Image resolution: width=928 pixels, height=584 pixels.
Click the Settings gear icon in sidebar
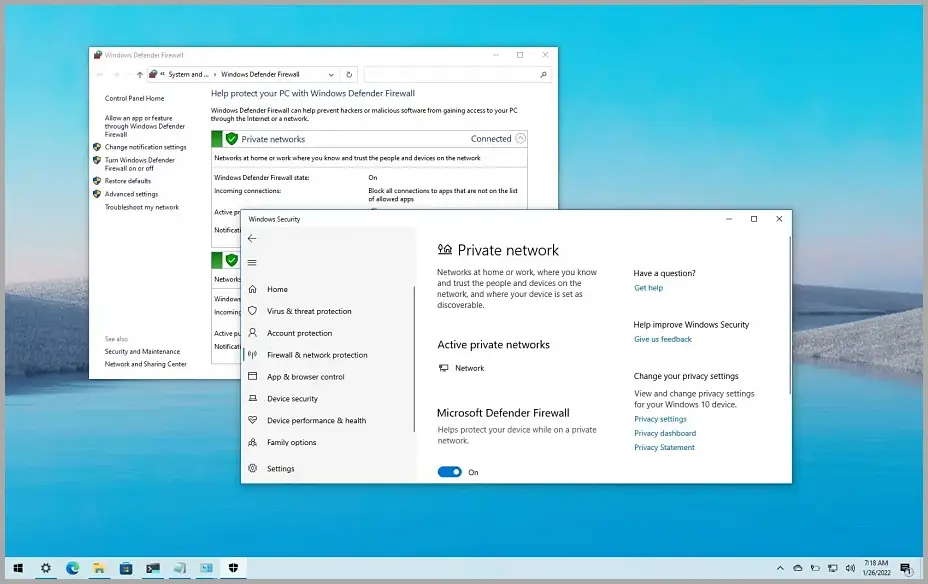point(253,468)
